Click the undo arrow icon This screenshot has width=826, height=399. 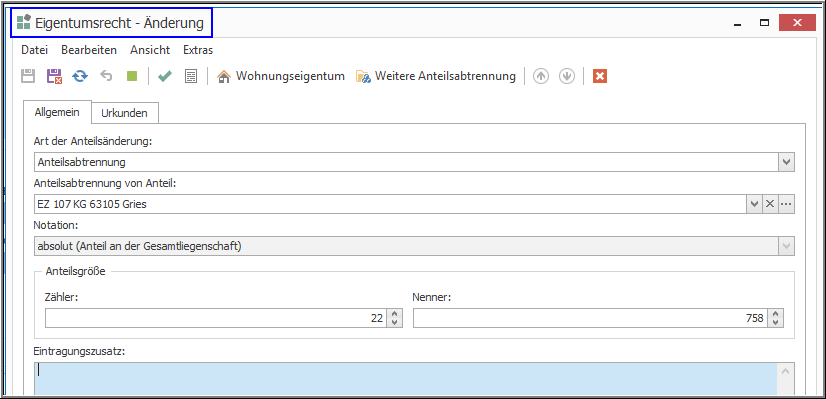click(106, 76)
